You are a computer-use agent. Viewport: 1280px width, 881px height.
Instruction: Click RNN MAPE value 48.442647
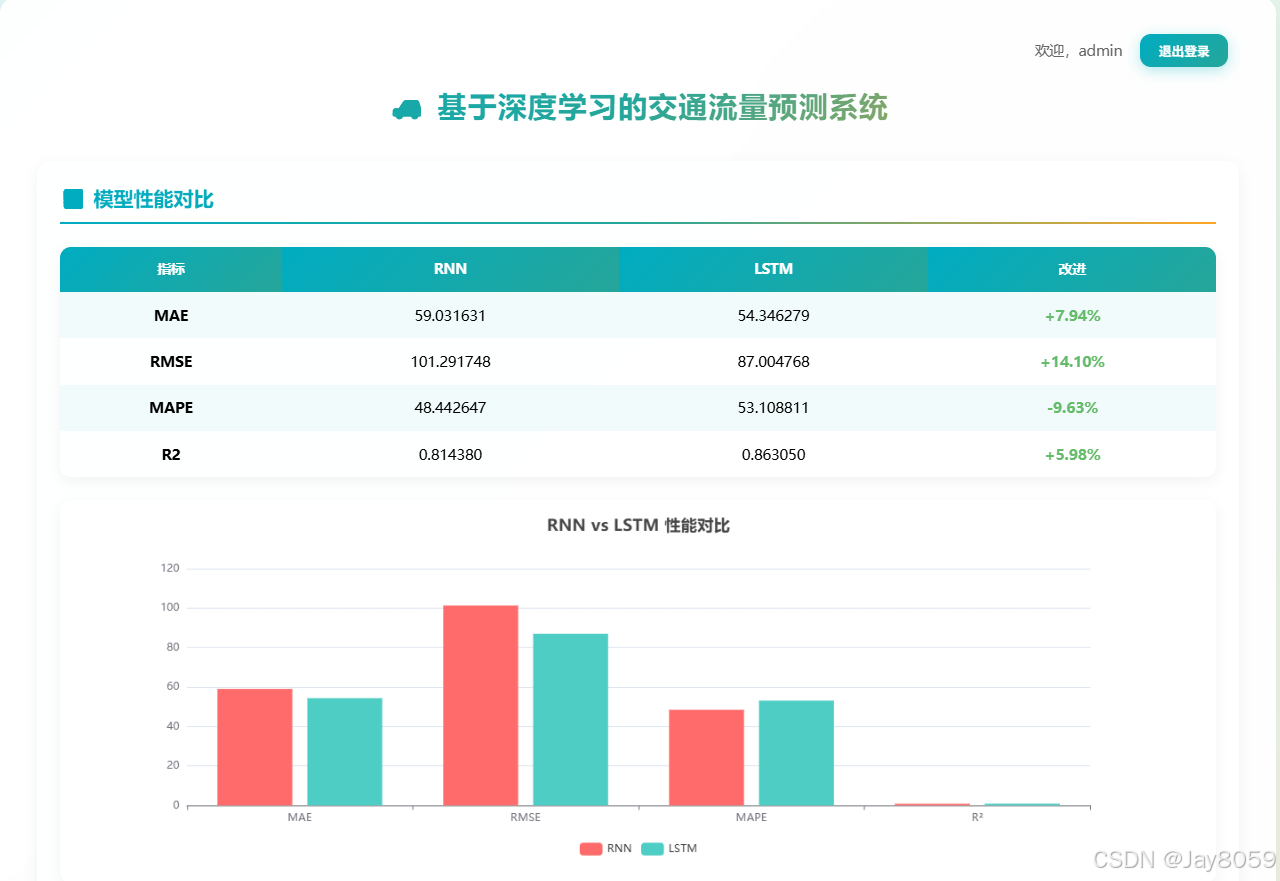point(450,408)
